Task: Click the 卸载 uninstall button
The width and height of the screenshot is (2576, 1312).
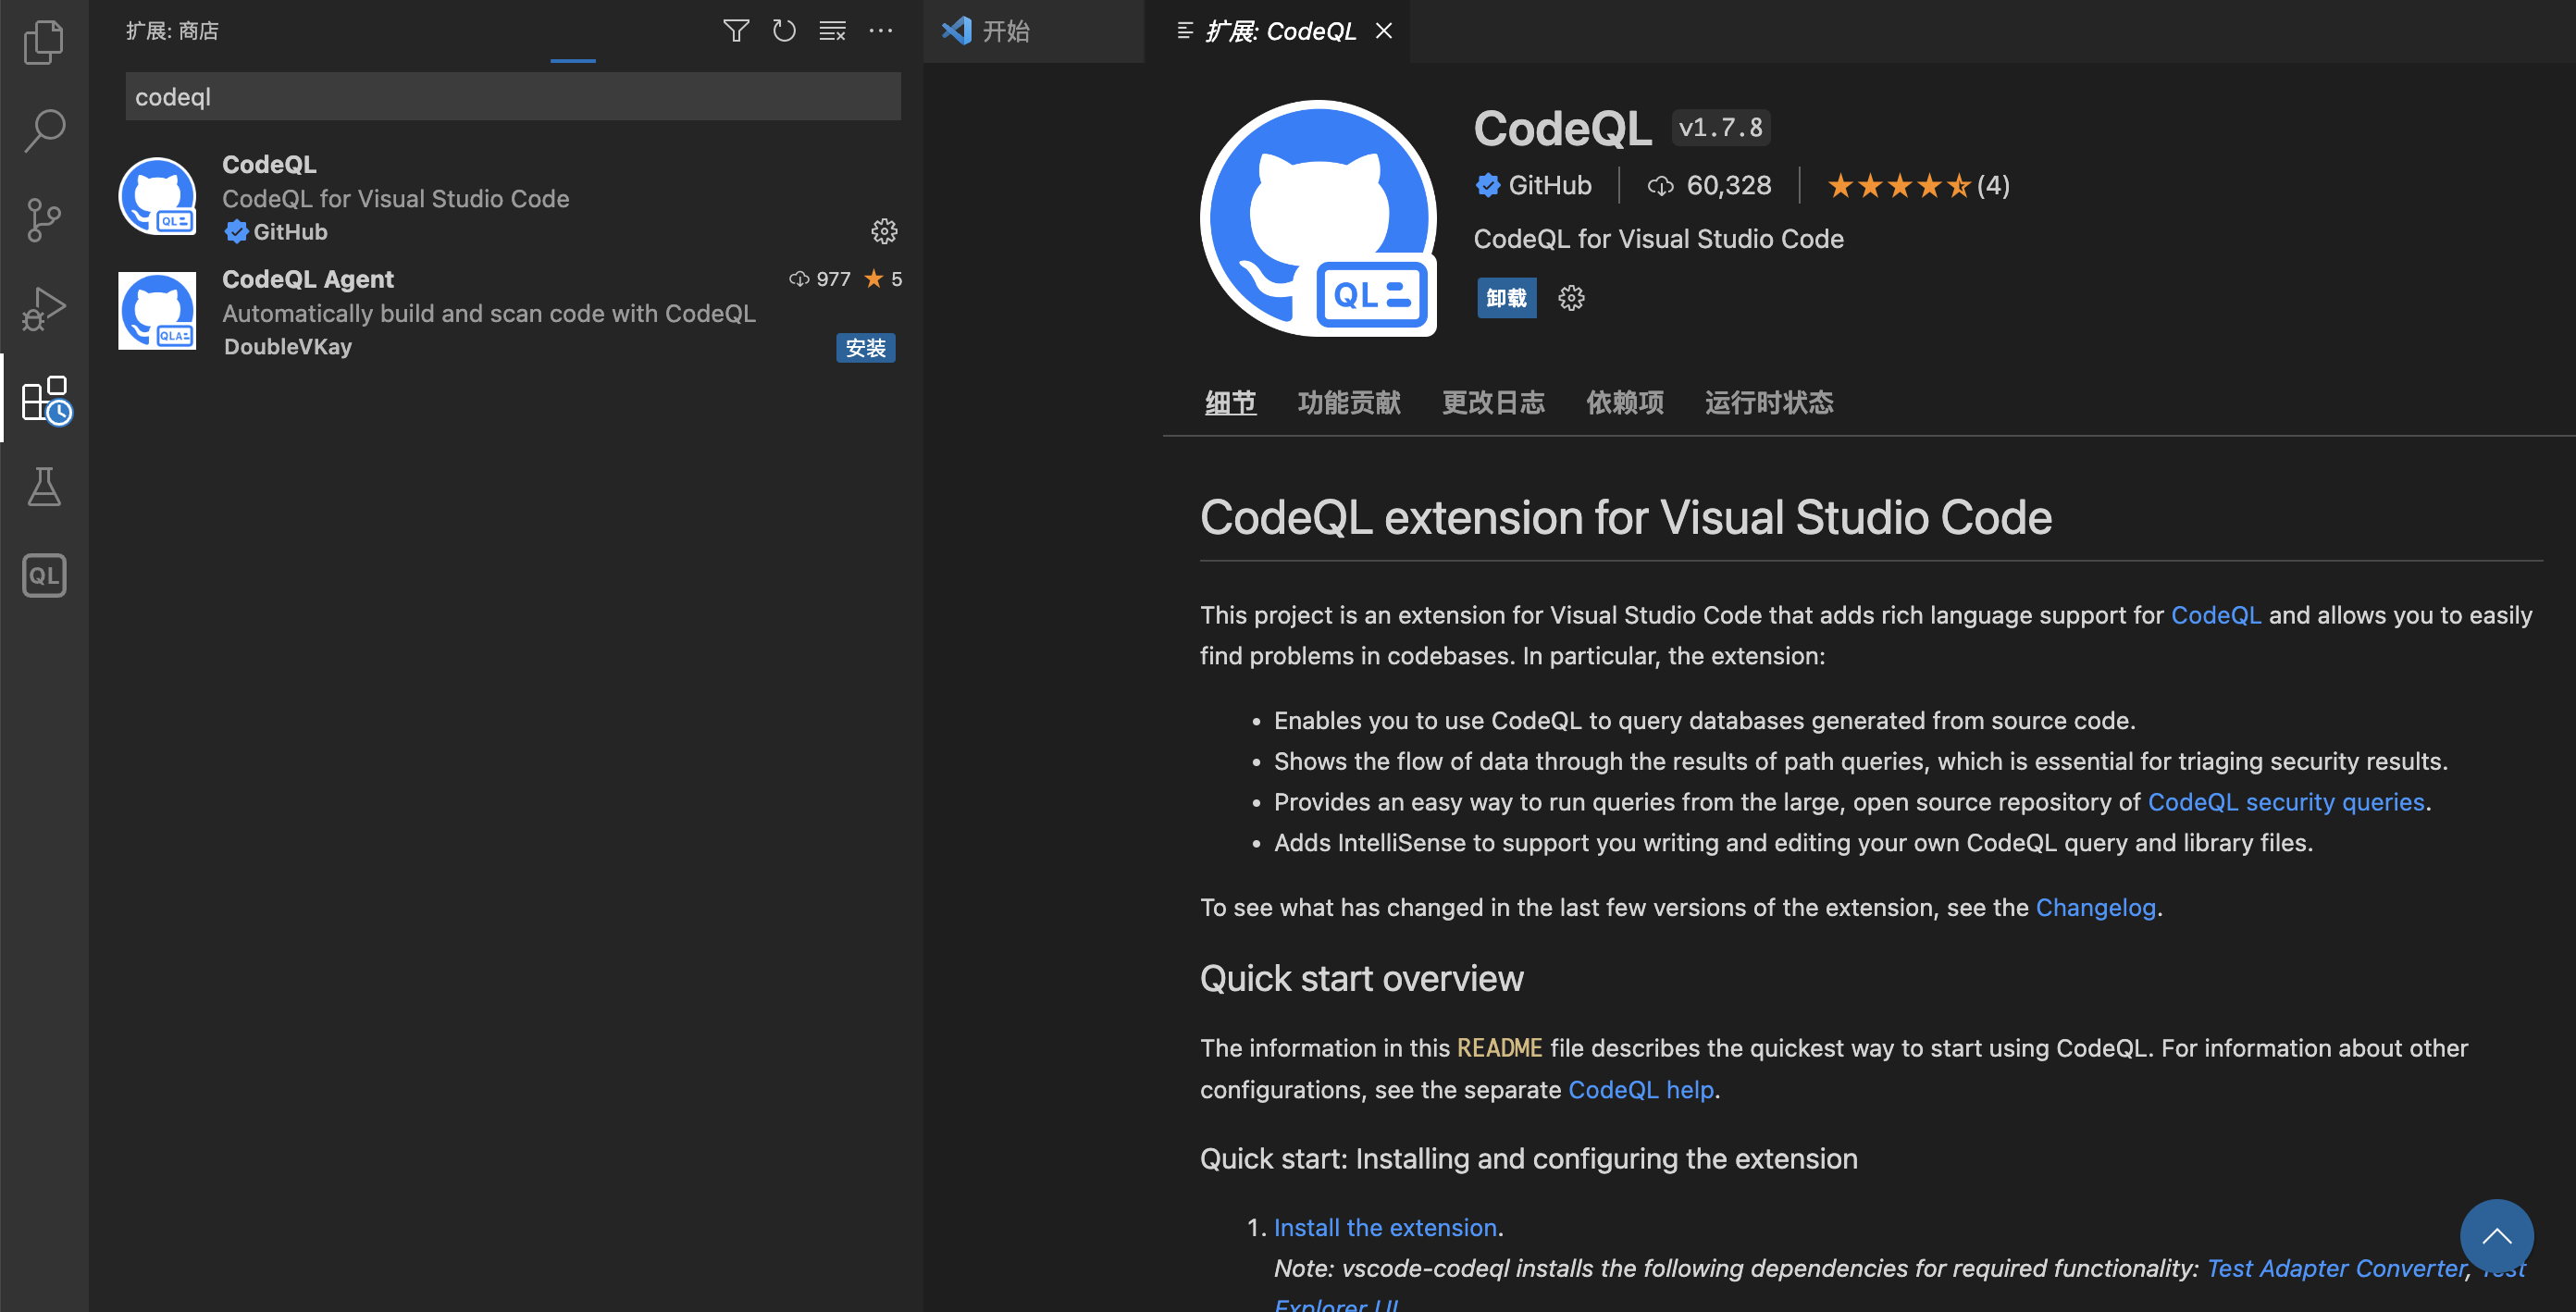Action: (x=1506, y=298)
